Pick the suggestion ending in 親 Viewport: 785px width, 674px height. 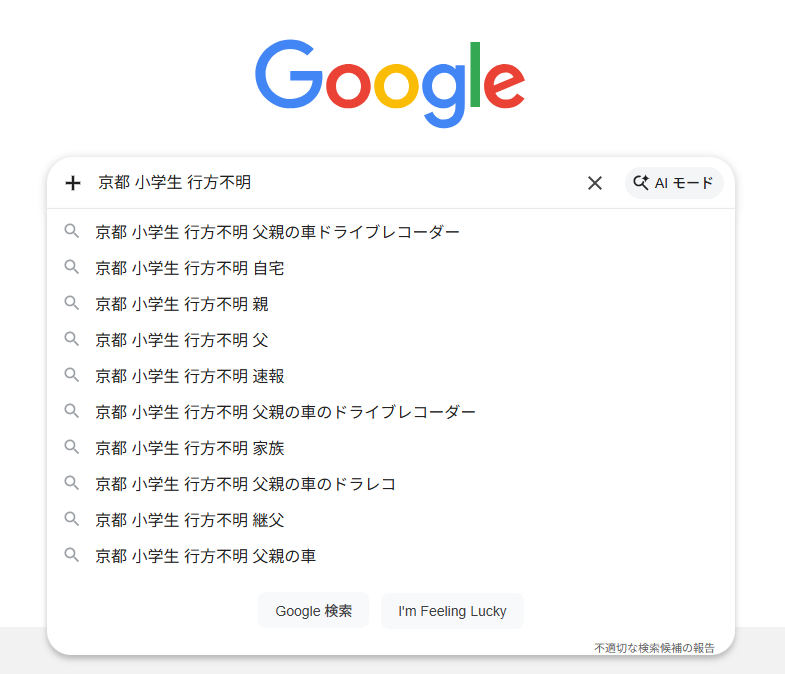click(182, 304)
